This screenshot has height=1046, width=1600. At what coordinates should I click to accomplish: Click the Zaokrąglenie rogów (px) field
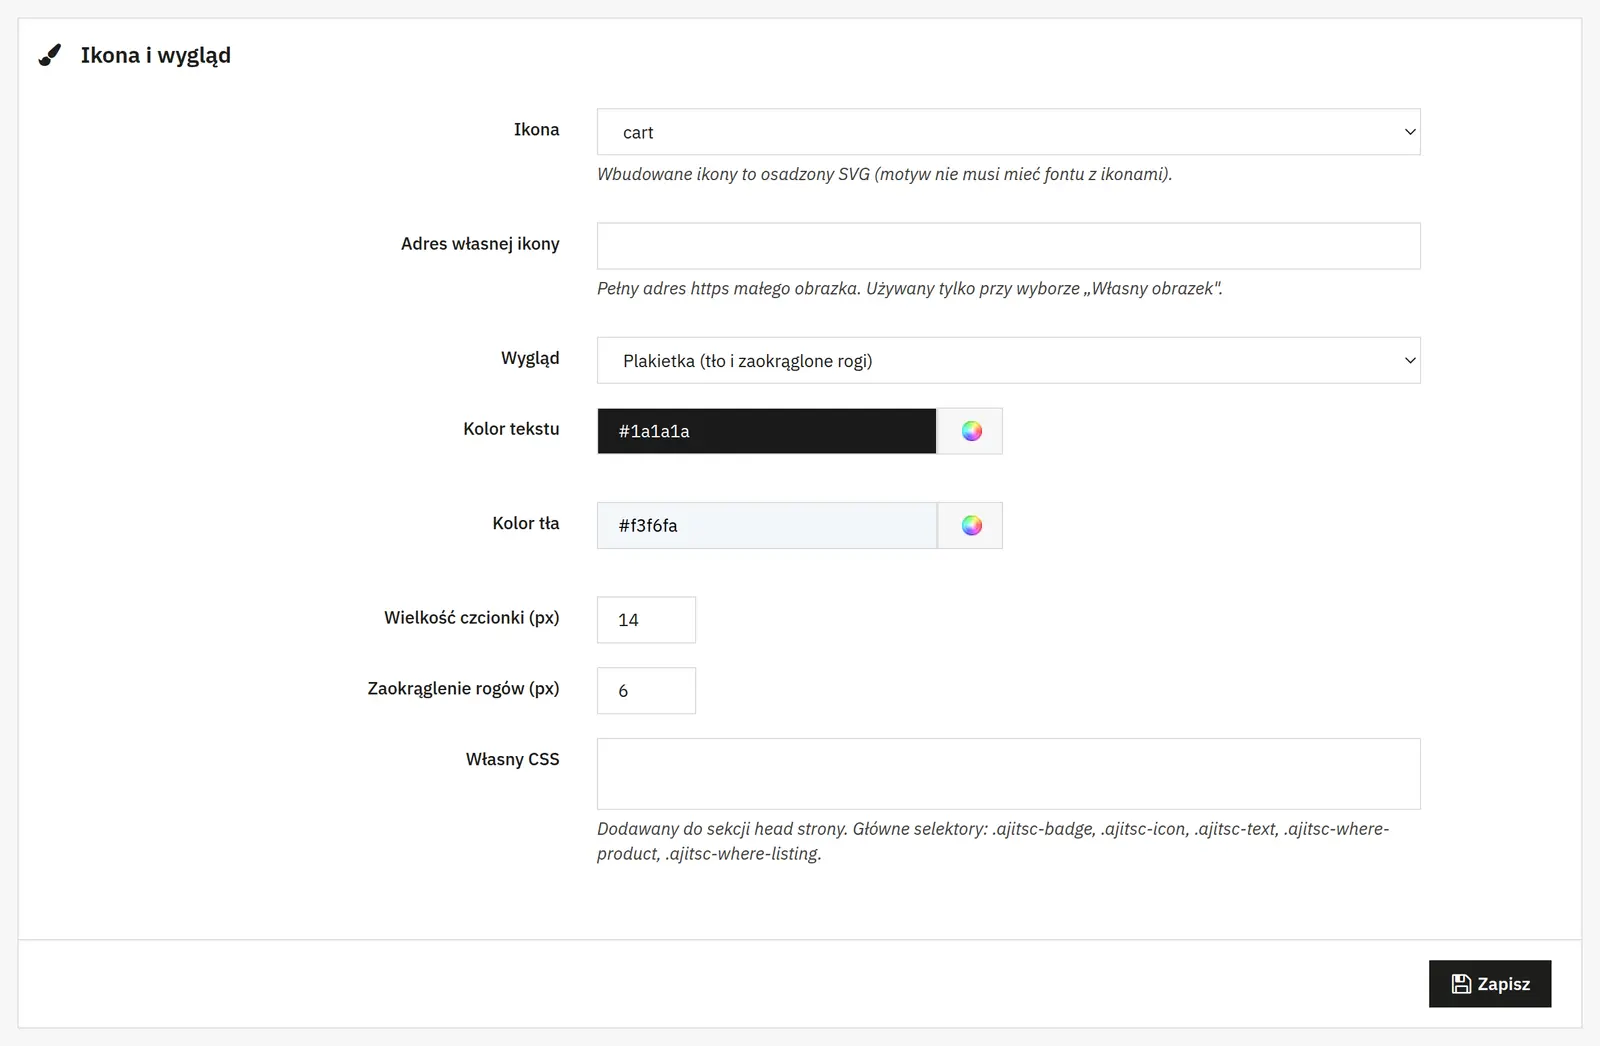tap(646, 690)
